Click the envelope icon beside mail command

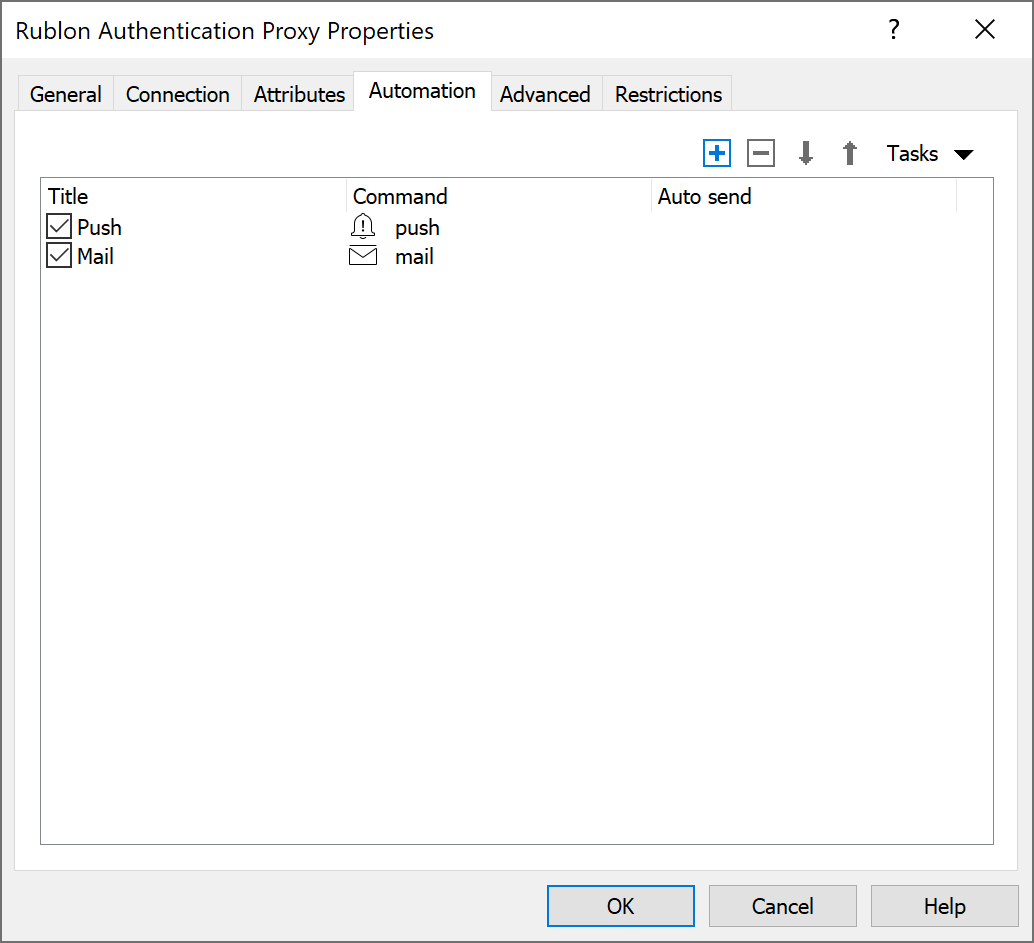[x=363, y=256]
